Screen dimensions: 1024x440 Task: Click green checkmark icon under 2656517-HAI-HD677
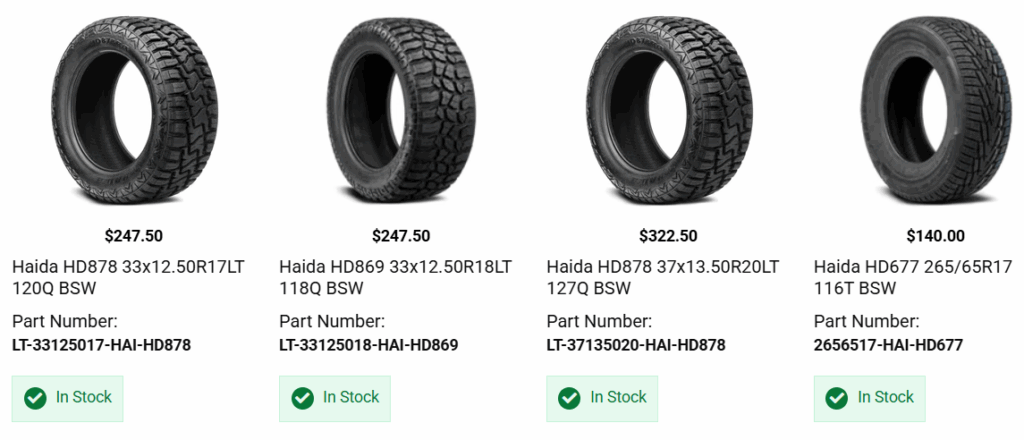click(x=837, y=398)
